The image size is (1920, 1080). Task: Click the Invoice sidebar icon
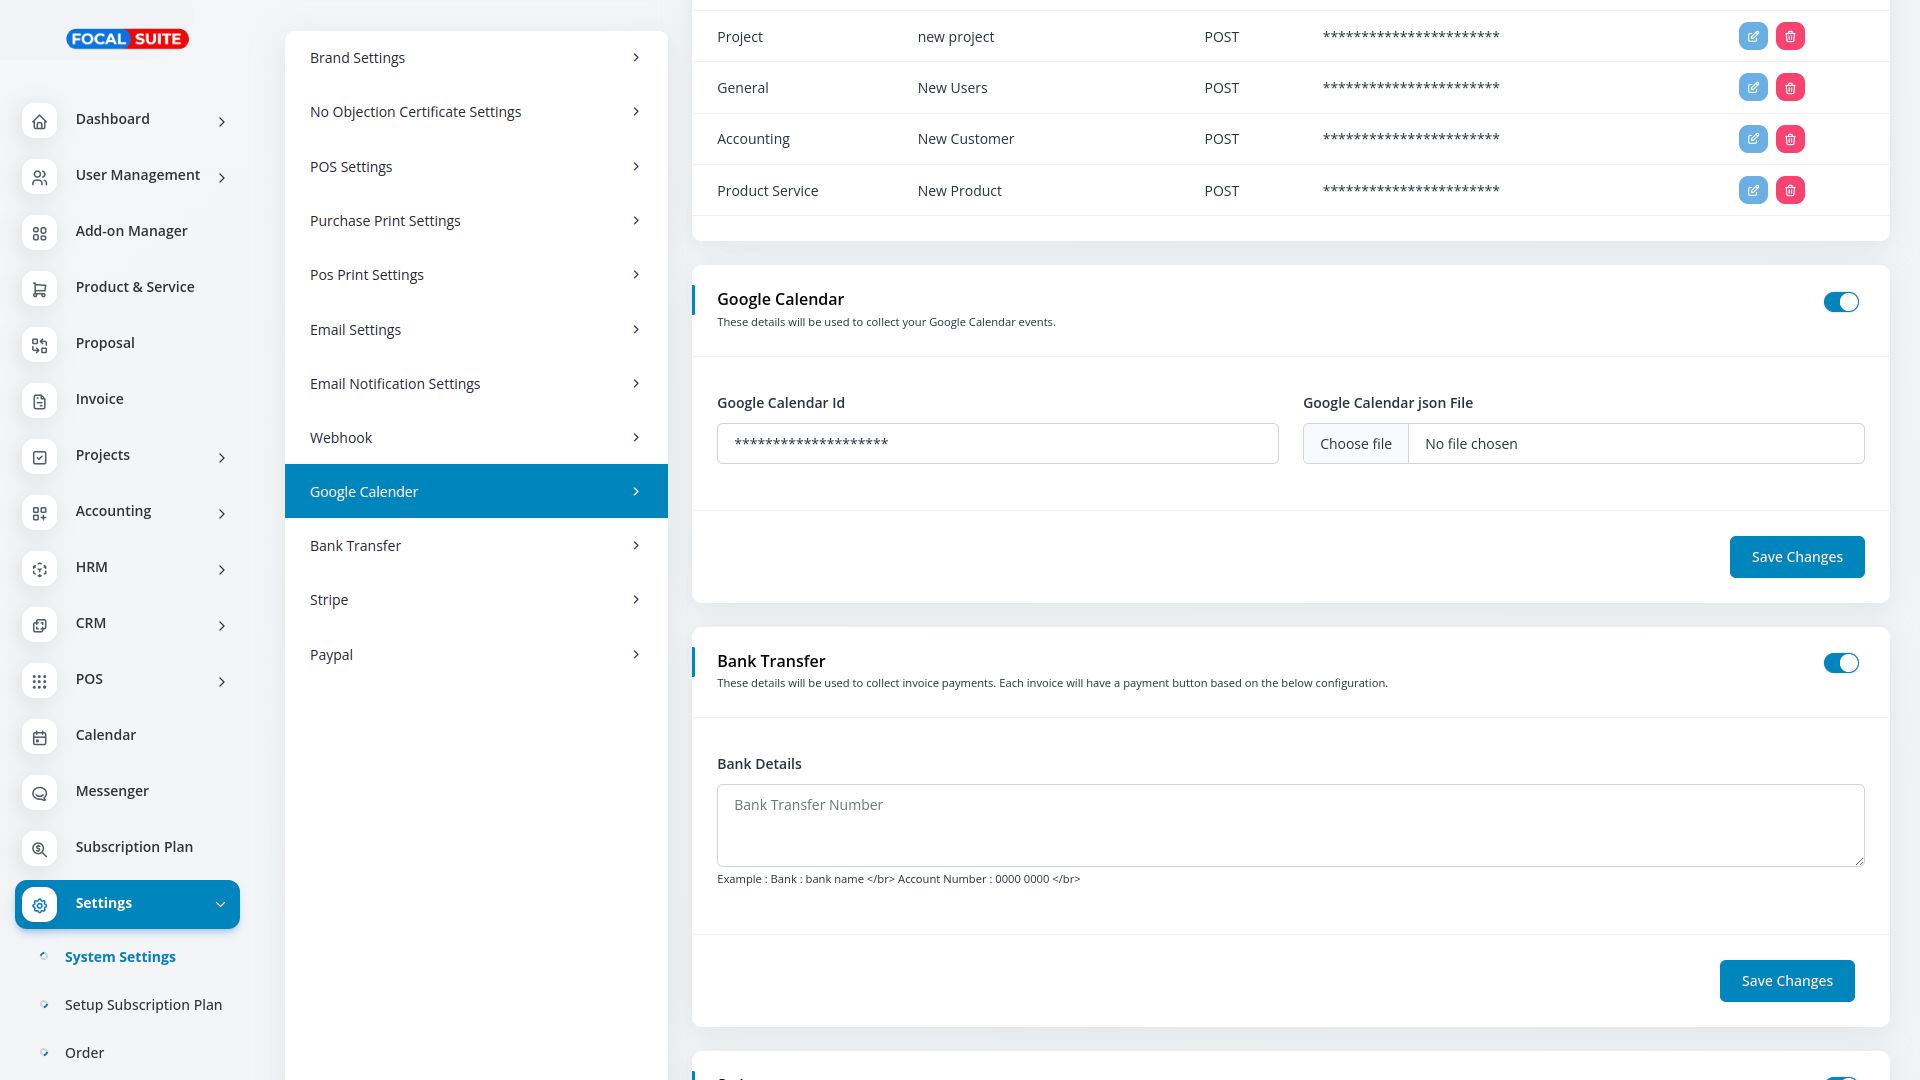(39, 401)
